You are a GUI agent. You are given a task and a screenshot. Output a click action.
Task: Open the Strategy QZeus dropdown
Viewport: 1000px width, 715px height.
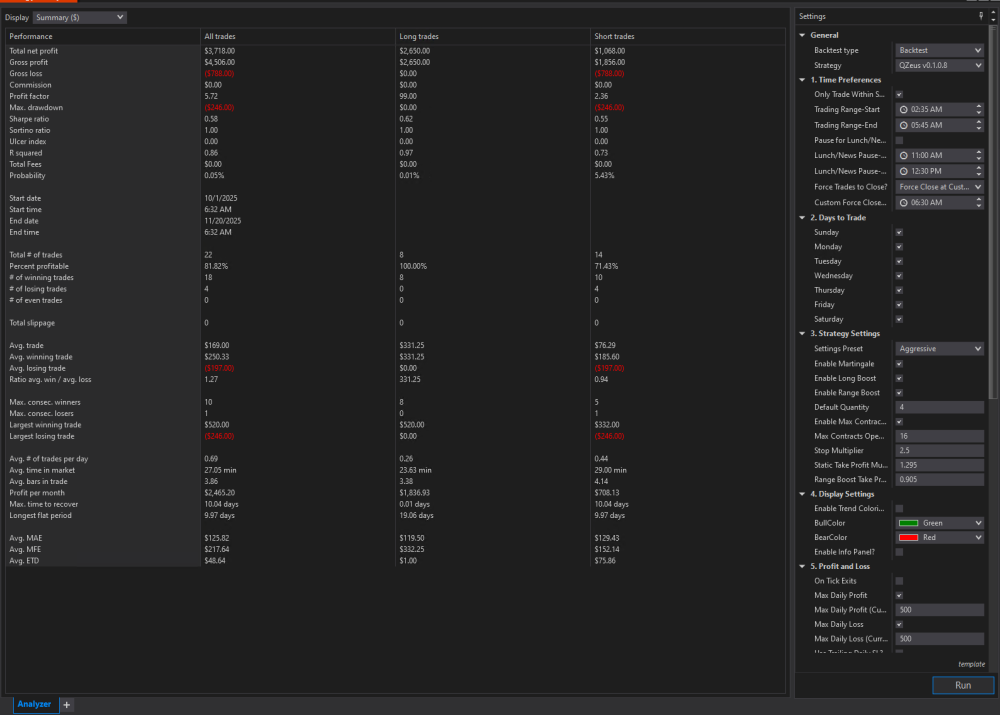click(939, 65)
